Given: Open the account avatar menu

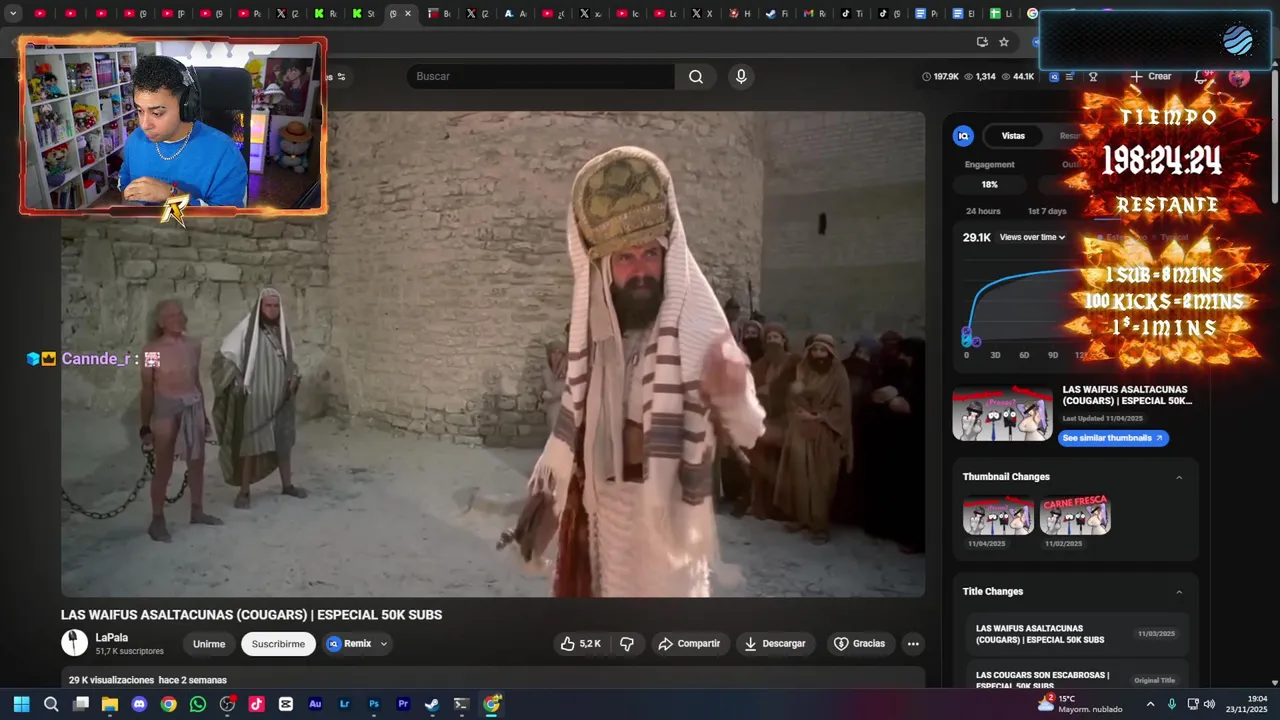Looking at the screenshot, I should coord(1239,77).
